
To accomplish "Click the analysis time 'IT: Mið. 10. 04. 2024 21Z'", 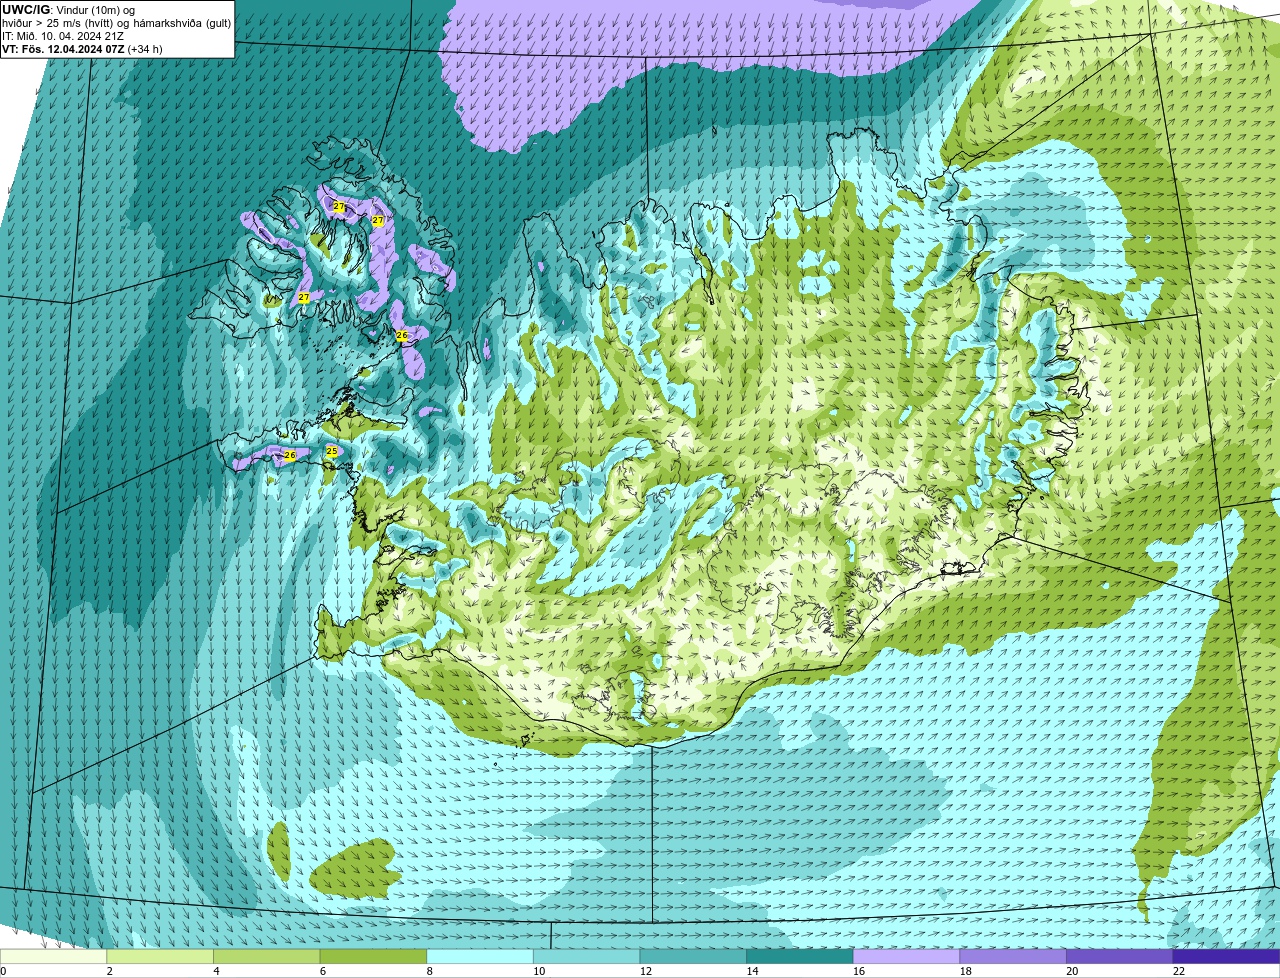I will pos(63,36).
